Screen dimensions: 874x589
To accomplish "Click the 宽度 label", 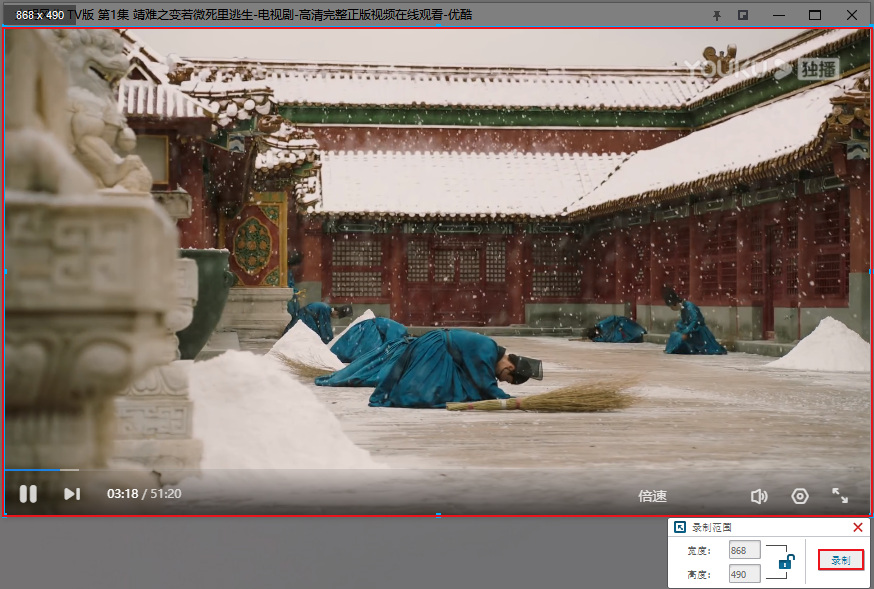I will pyautogui.click(x=699, y=551).
